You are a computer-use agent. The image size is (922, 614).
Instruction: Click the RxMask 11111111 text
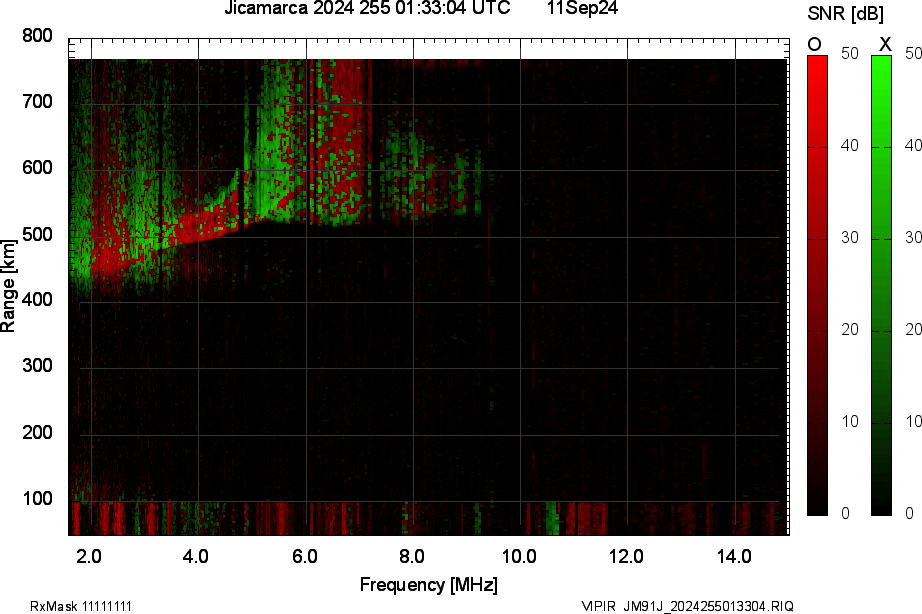pyautogui.click(x=81, y=606)
